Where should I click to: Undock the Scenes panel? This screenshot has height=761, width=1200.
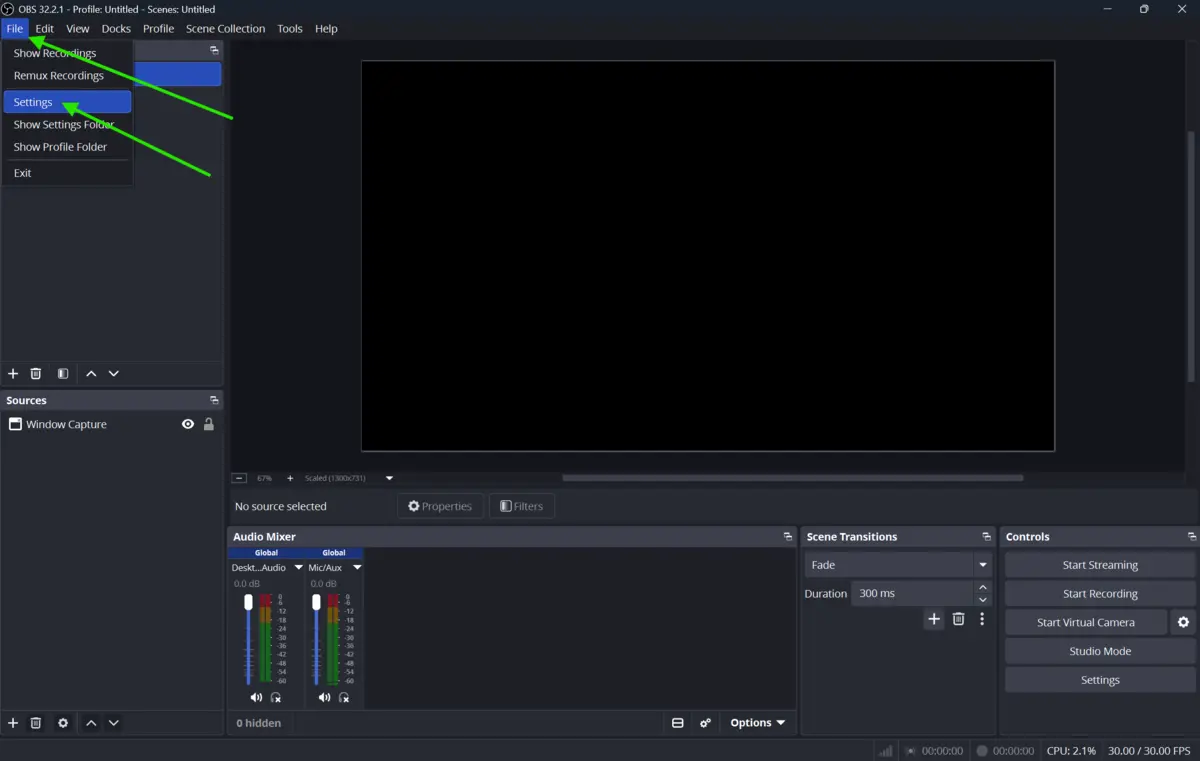(214, 50)
